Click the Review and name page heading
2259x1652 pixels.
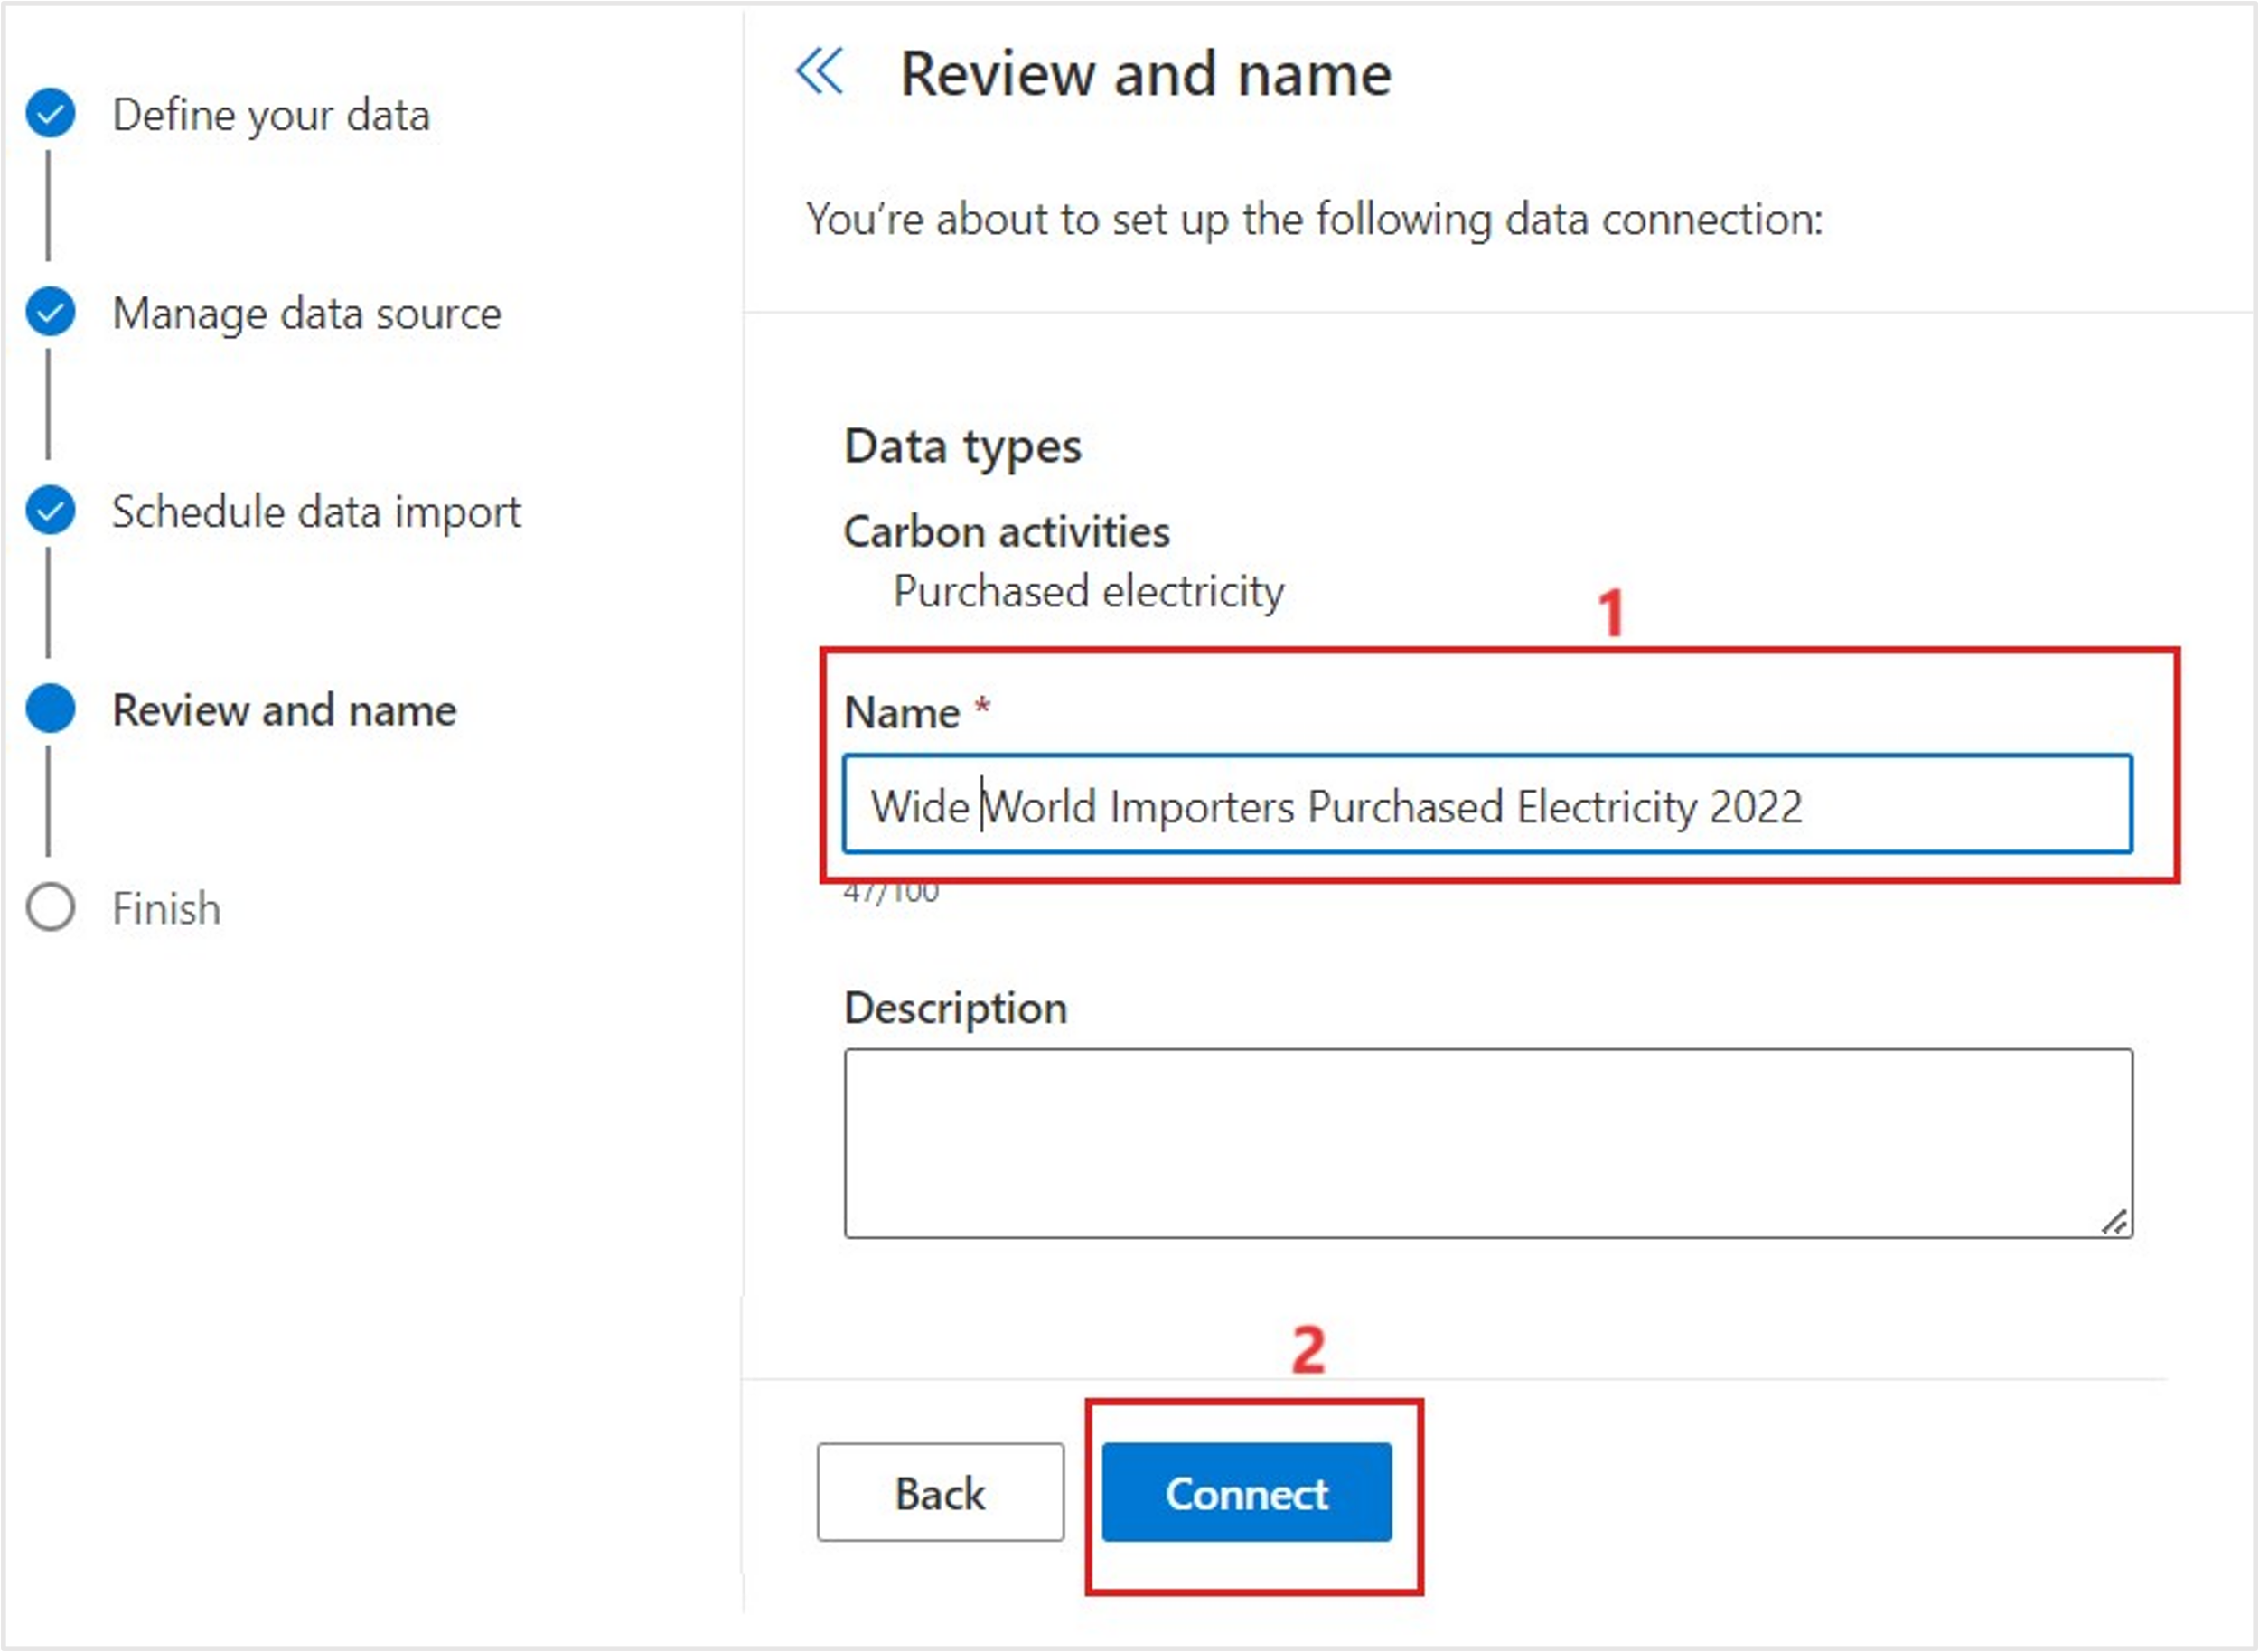pyautogui.click(x=1145, y=74)
